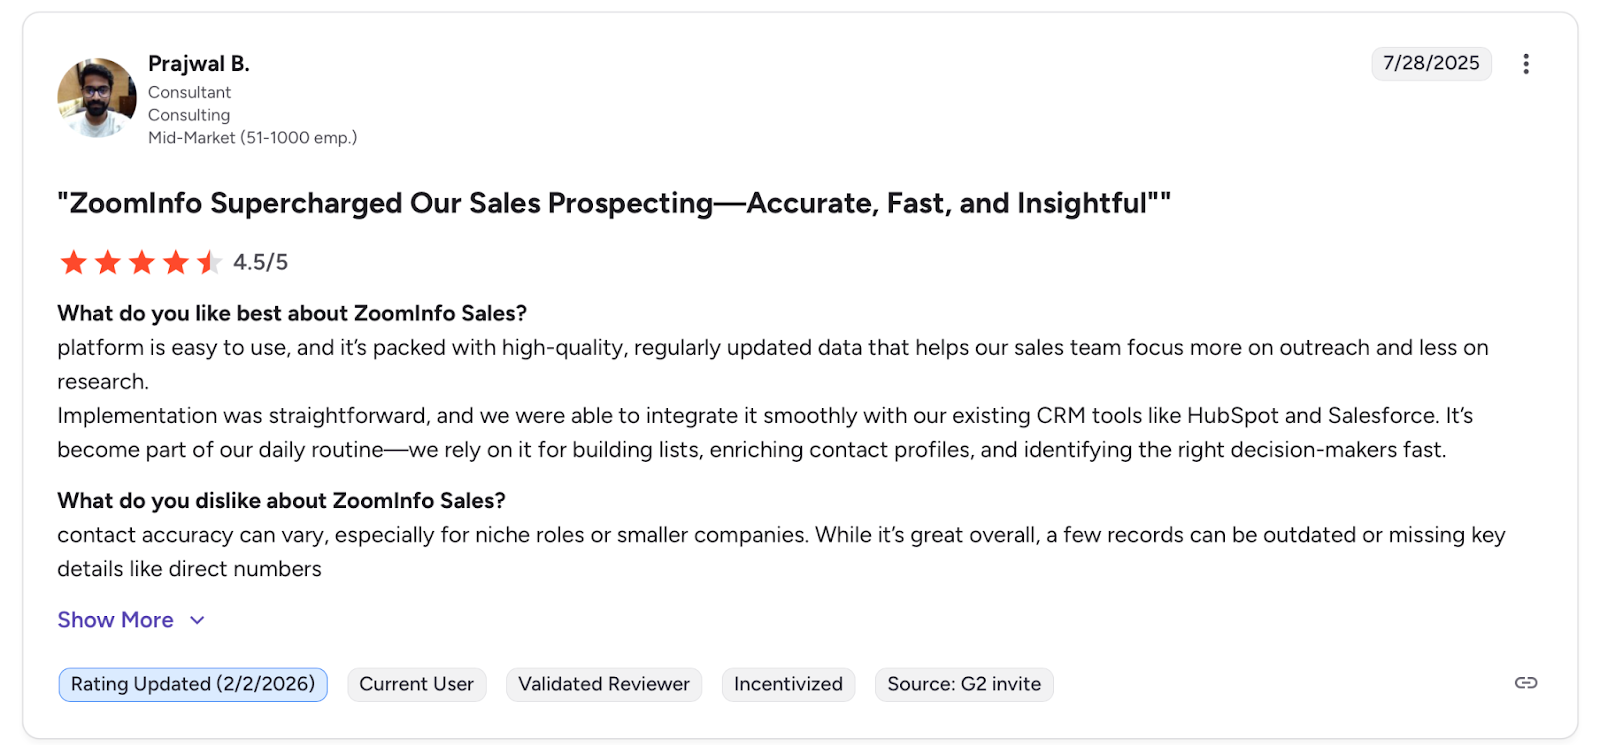Click the second red rating star
The image size is (1600, 745).
pos(107,262)
